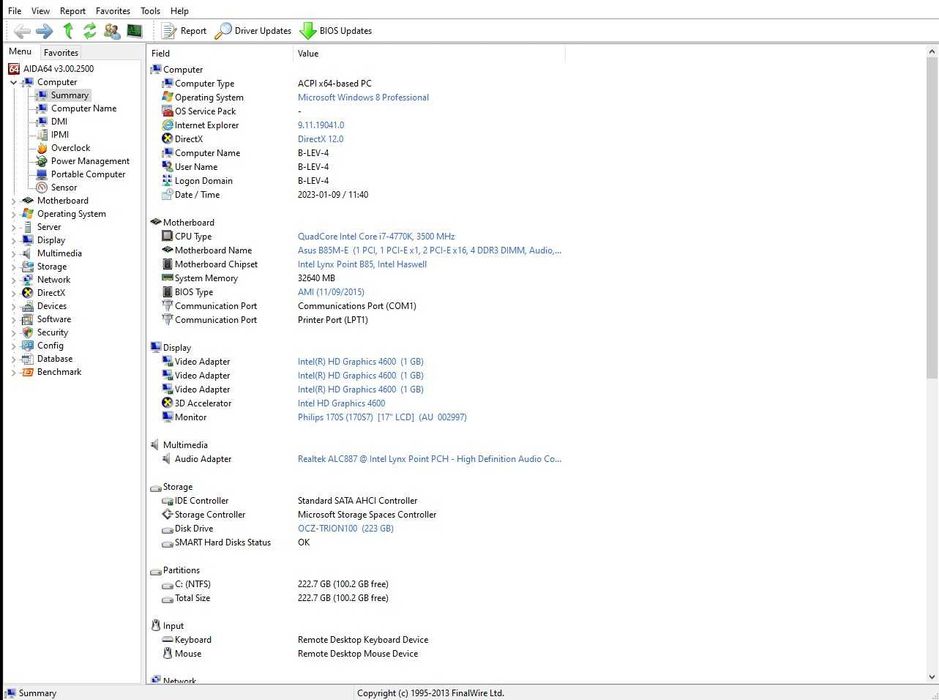Open the Sensor gauge icon

(42, 187)
